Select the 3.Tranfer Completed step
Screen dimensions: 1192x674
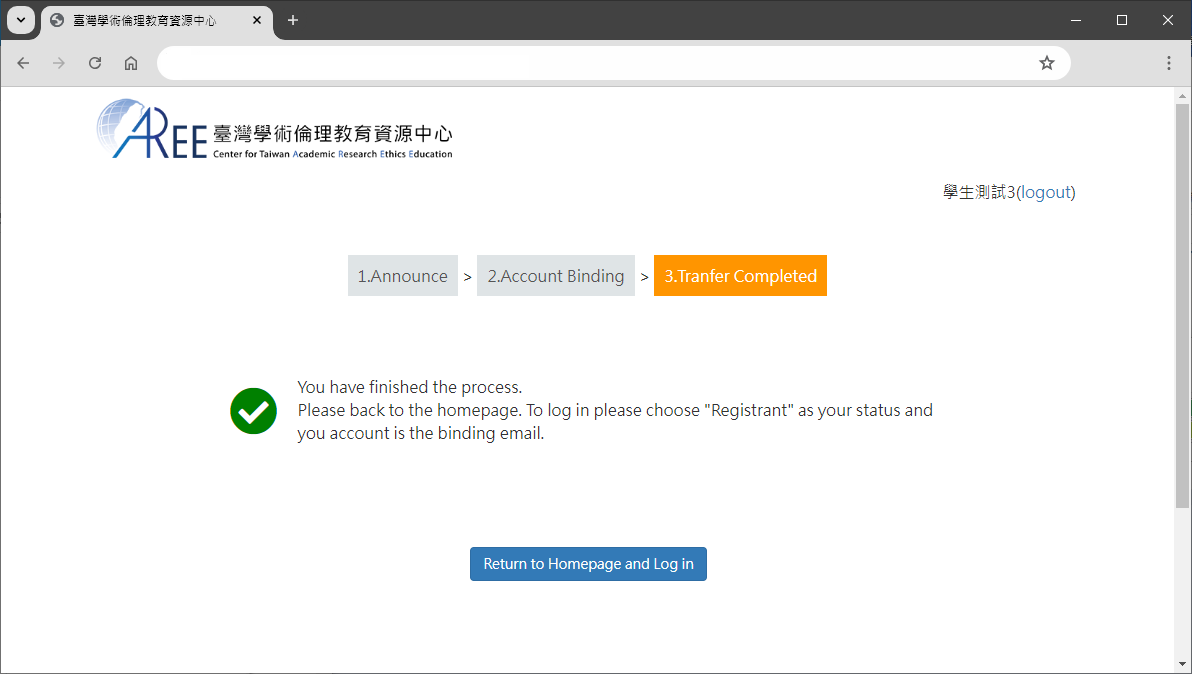[x=740, y=276]
